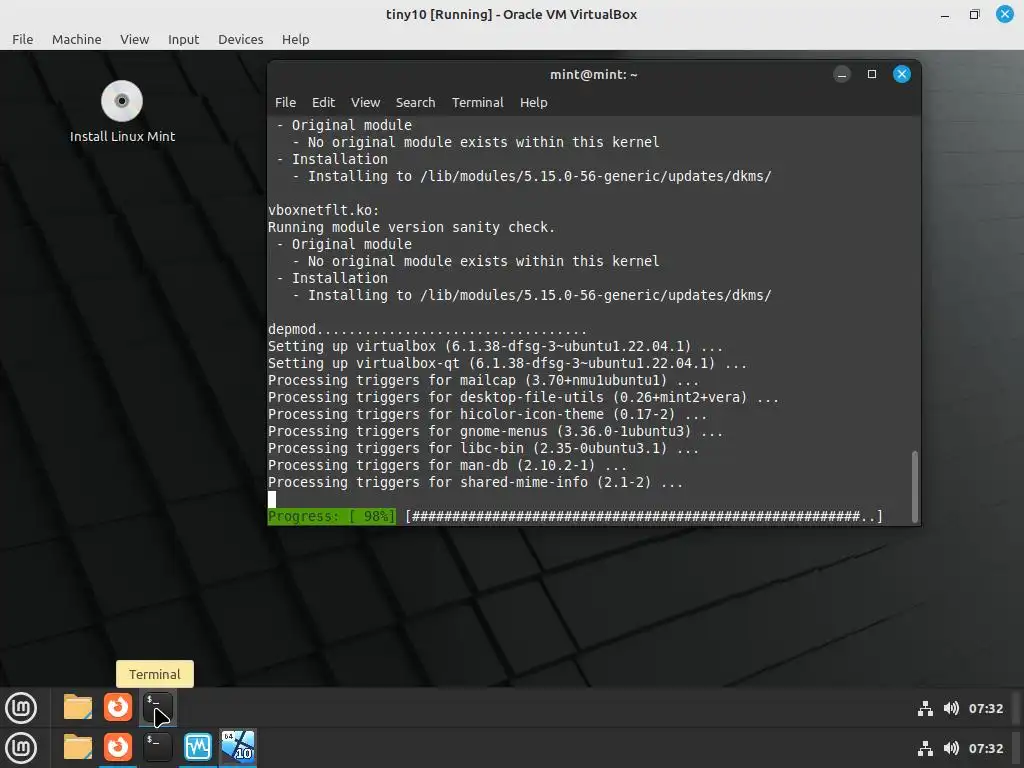Open the VirtualBox Input menu
This screenshot has width=1024, height=768.
(x=184, y=39)
